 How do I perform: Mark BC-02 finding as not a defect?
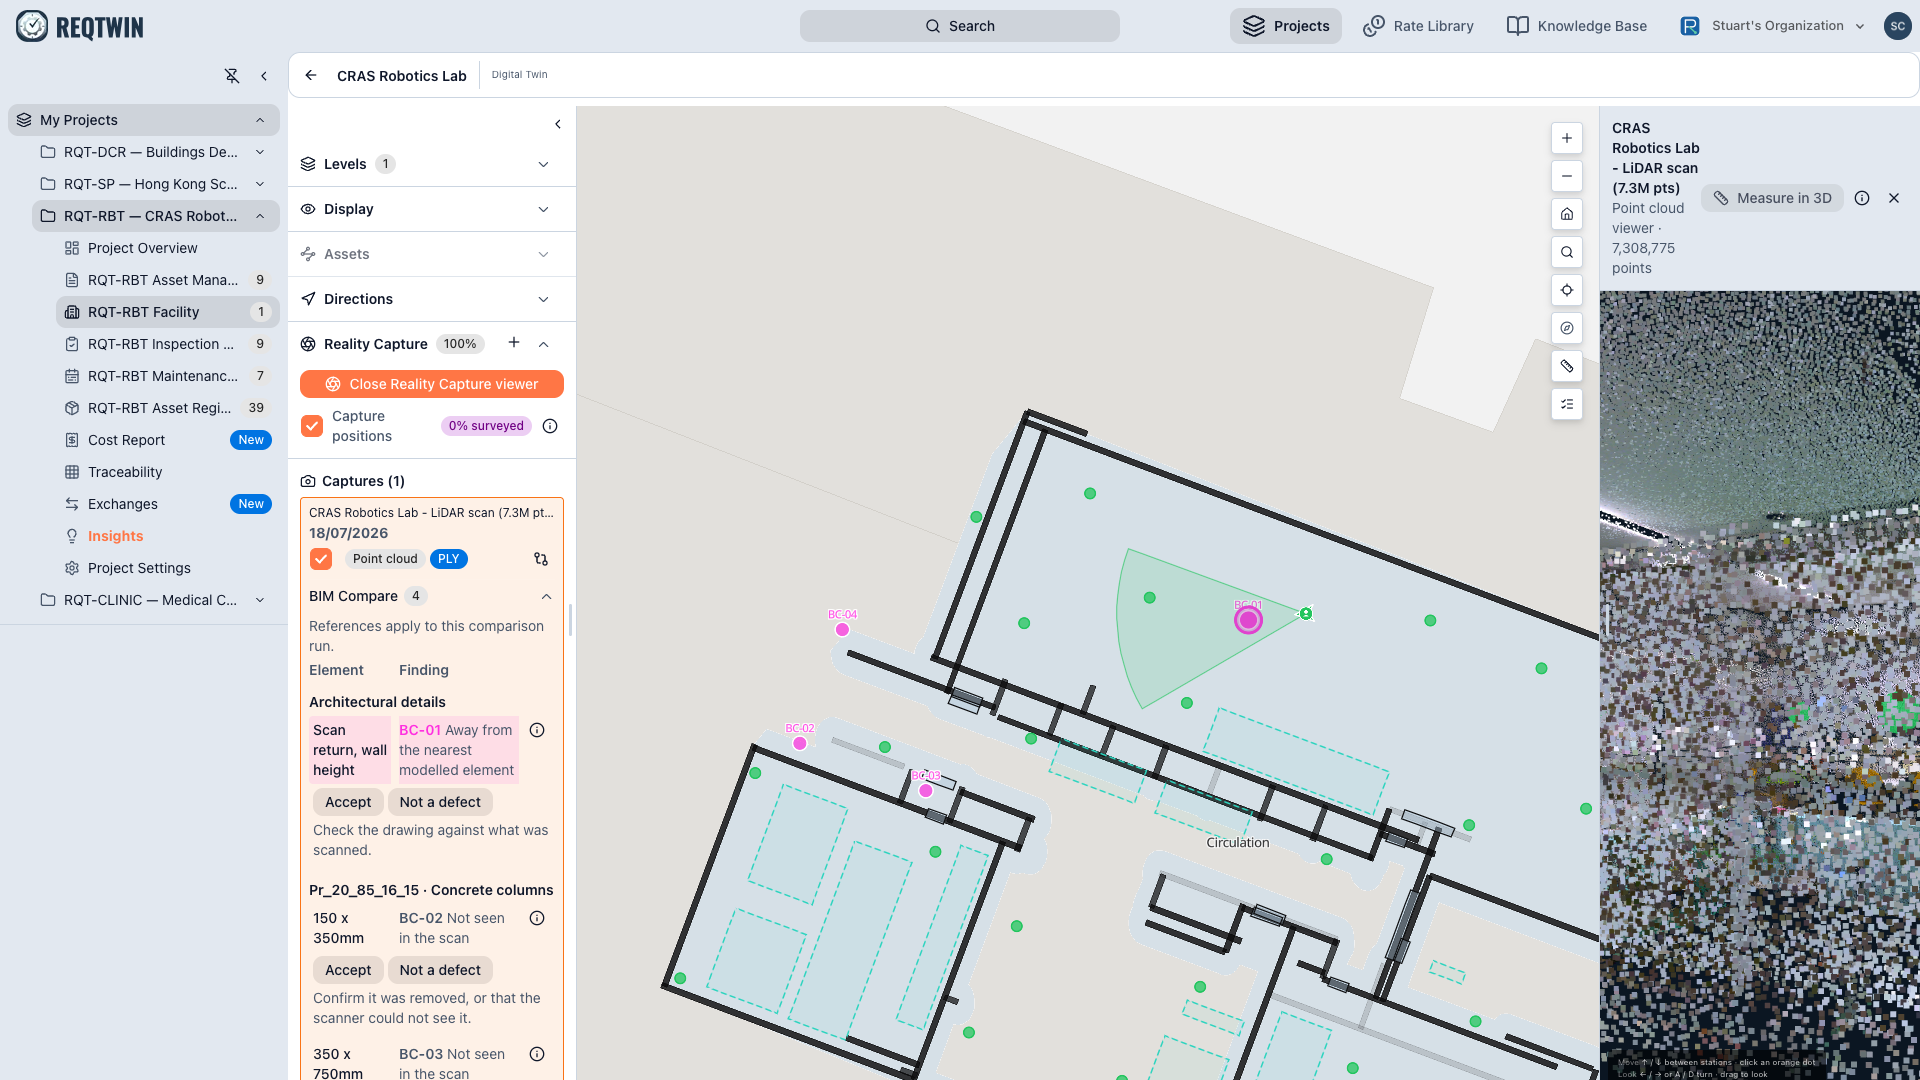coord(440,970)
